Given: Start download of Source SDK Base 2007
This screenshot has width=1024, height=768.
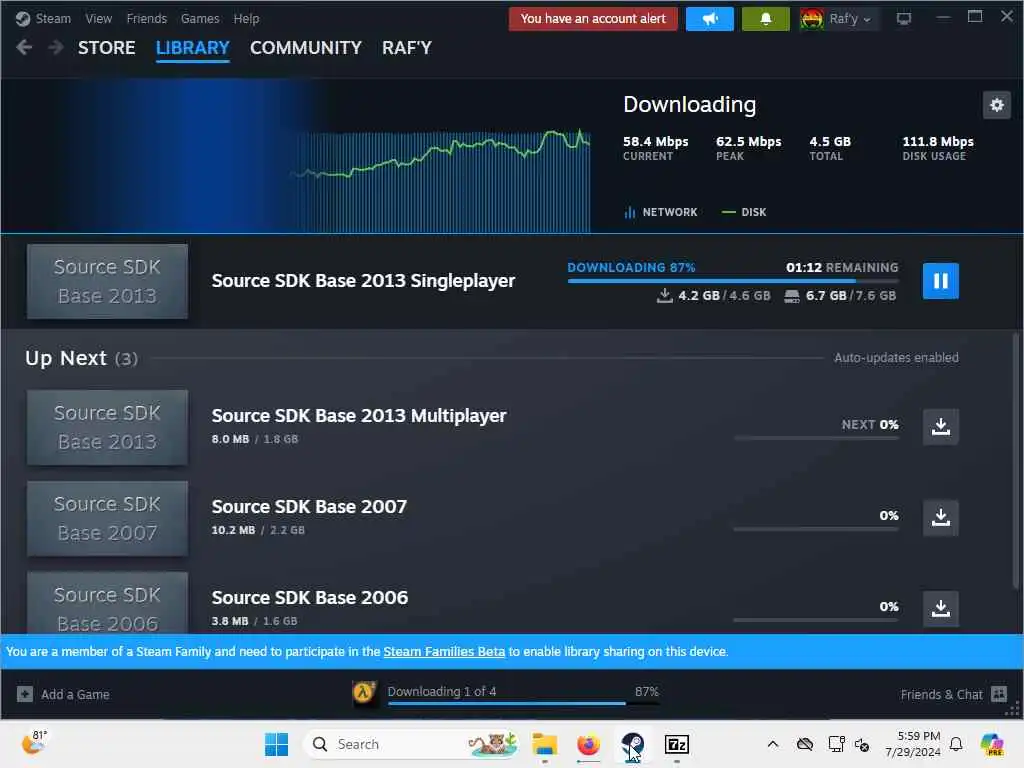Looking at the screenshot, I should click(940, 517).
